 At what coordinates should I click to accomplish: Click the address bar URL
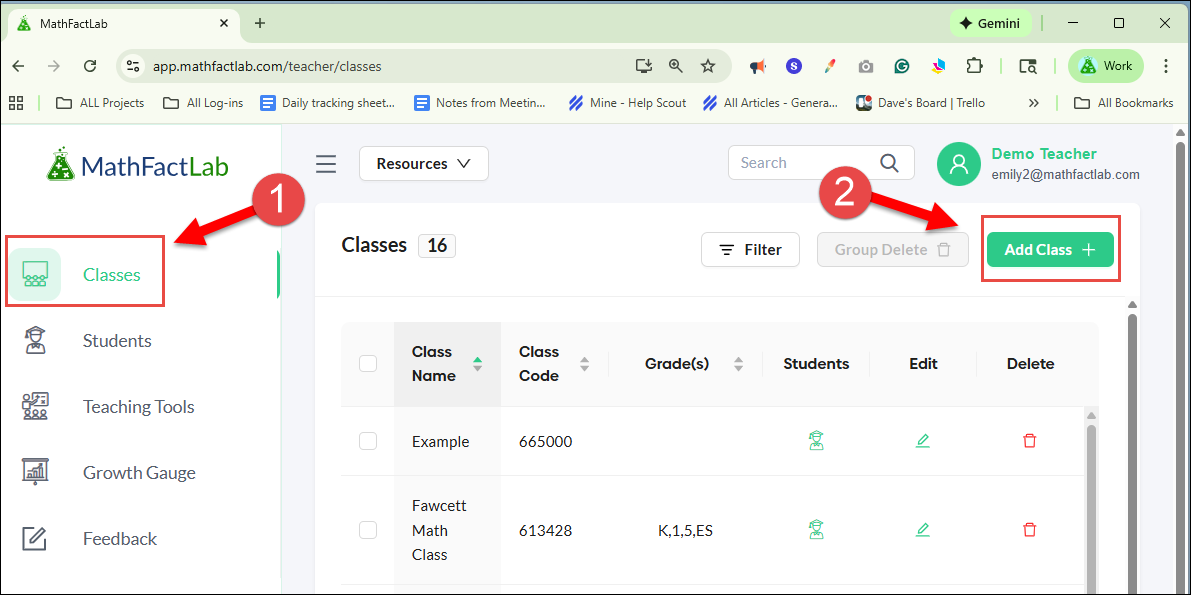click(267, 66)
